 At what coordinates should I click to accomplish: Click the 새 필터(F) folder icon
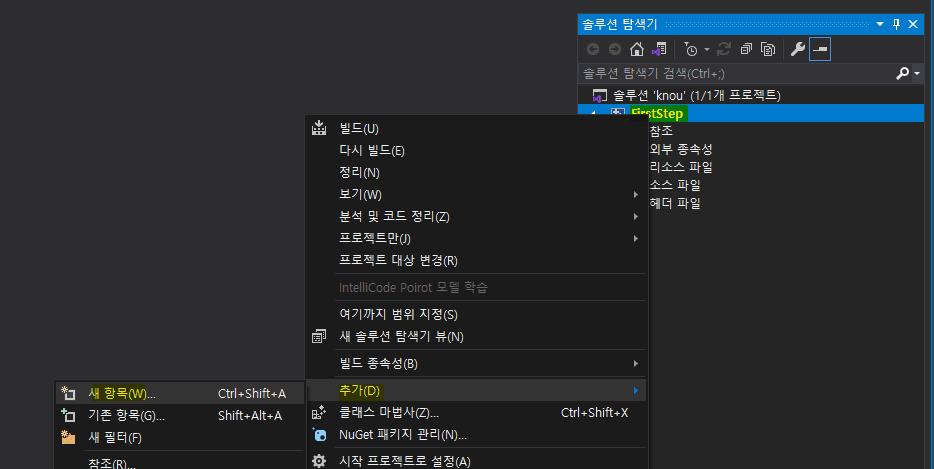[69, 437]
